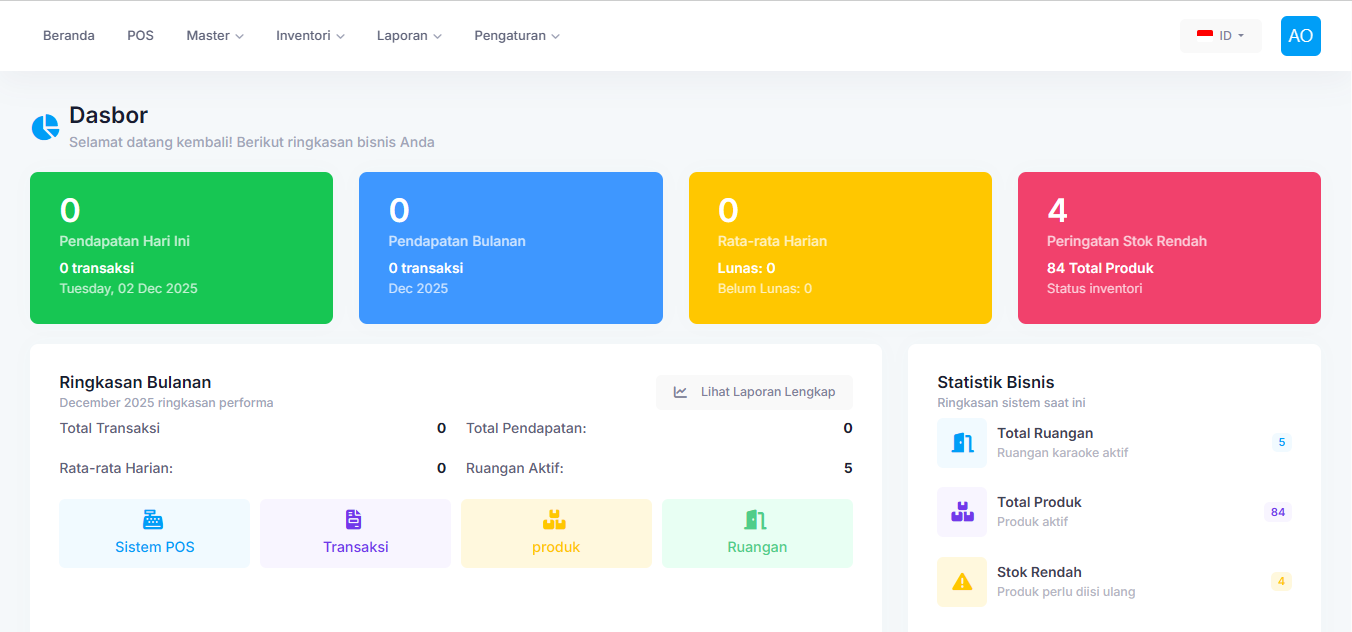Viewport: 1352px width, 632px height.
Task: Click the document icon in Transaksi tile
Action: (354, 519)
